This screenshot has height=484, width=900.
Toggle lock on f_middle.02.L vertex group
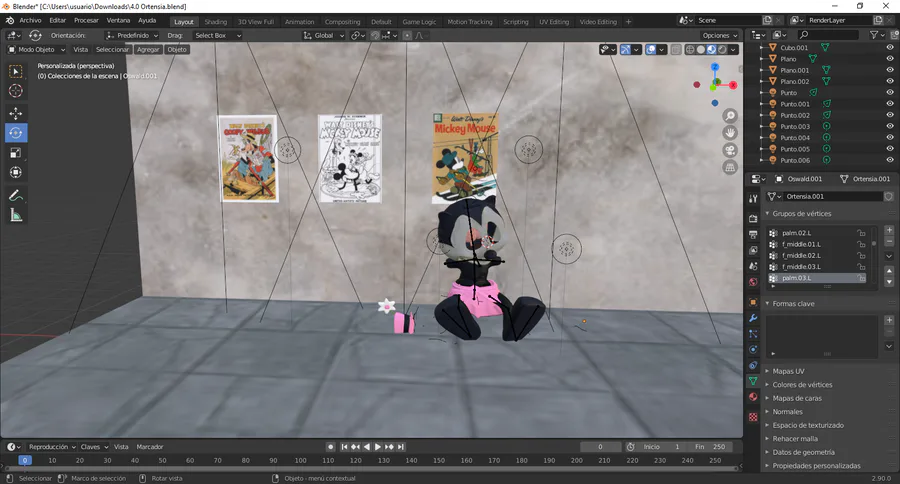(x=862, y=255)
